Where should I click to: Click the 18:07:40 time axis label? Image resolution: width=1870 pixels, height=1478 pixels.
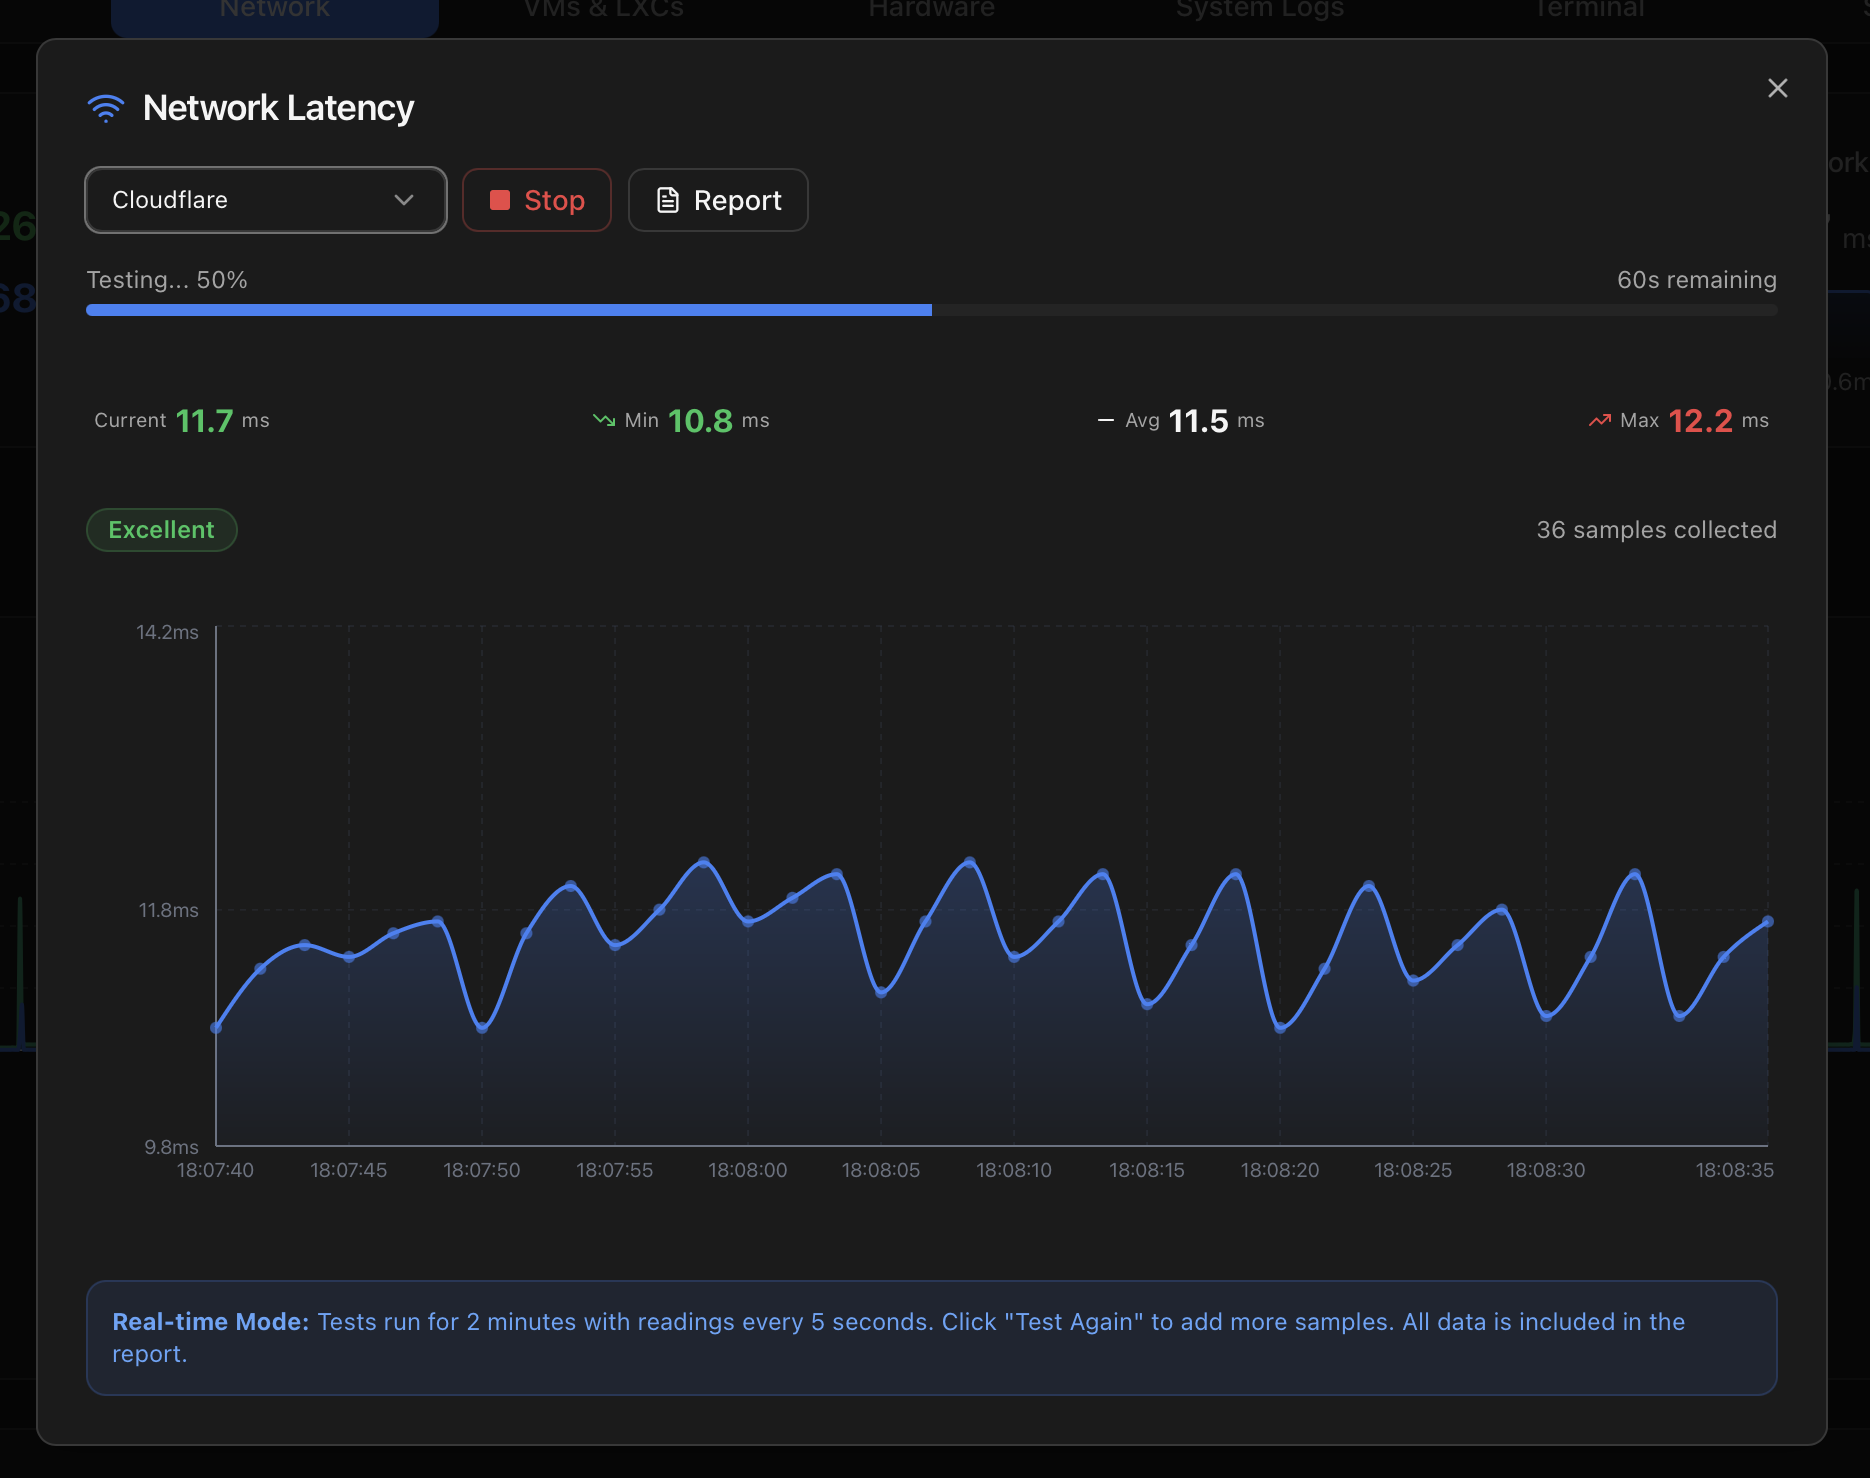coord(215,1170)
